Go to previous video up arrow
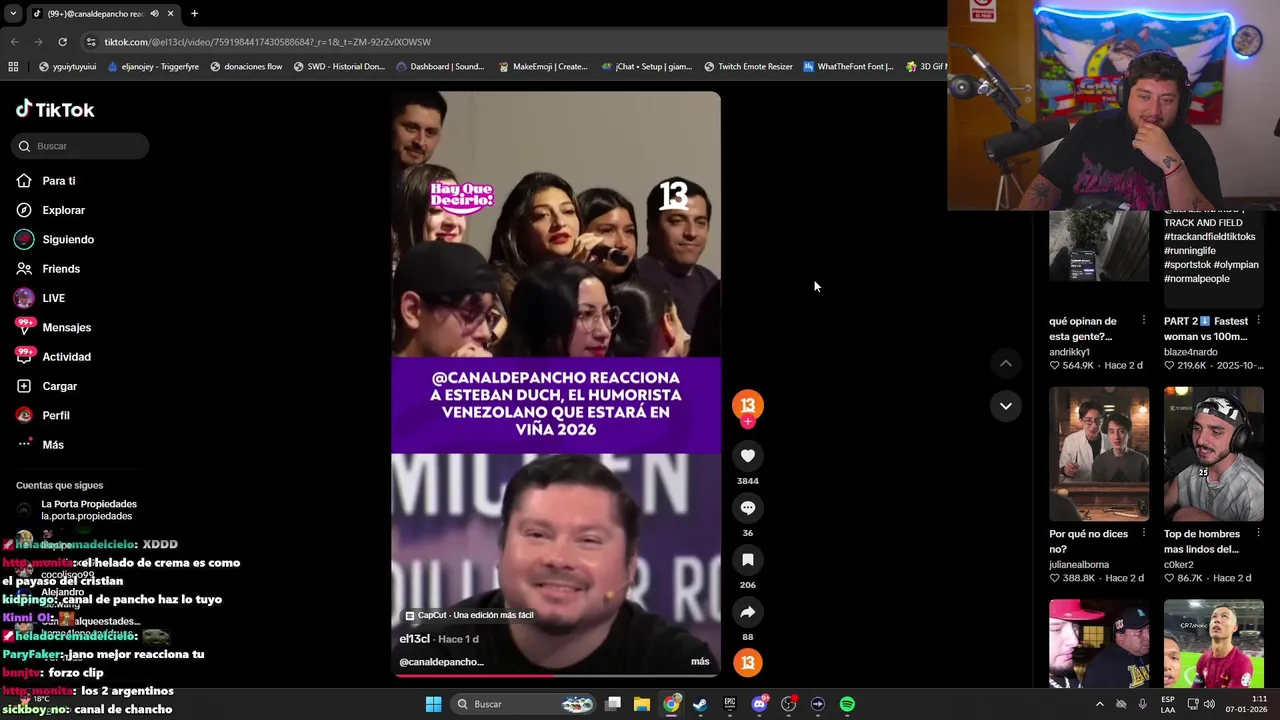Viewport: 1280px width, 720px height. point(1005,364)
